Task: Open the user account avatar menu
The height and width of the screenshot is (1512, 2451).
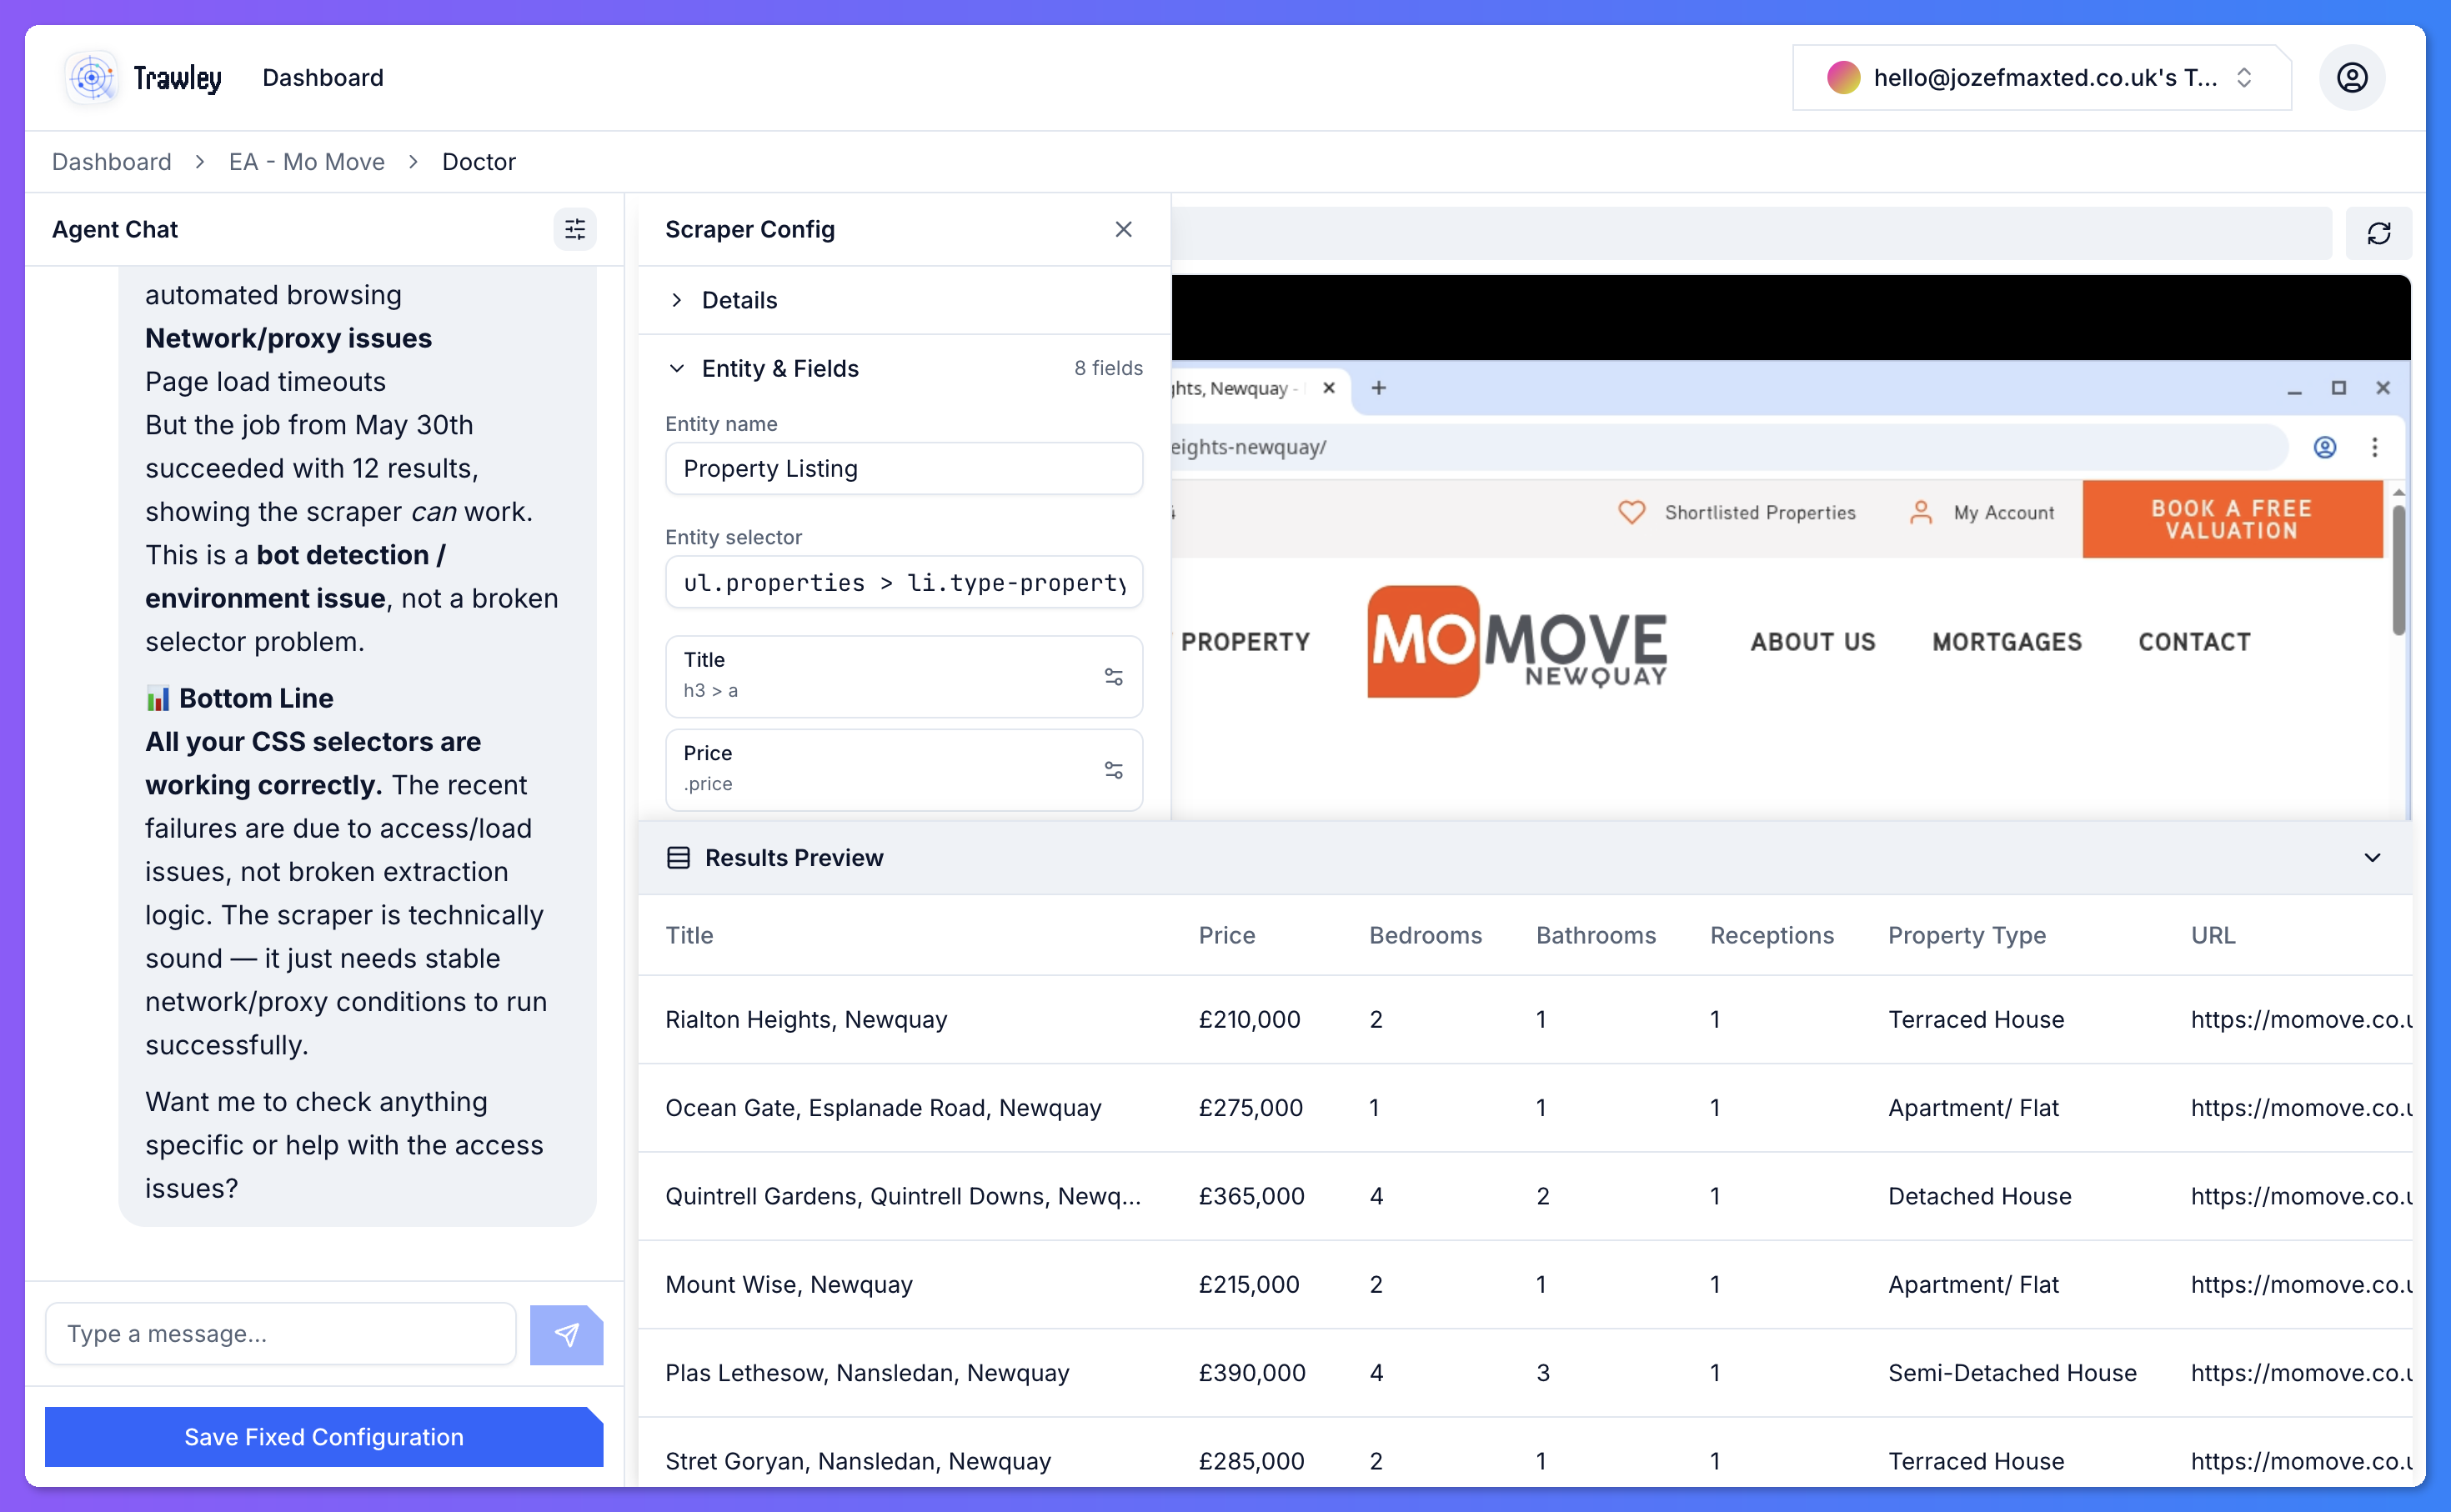Action: click(x=2351, y=78)
